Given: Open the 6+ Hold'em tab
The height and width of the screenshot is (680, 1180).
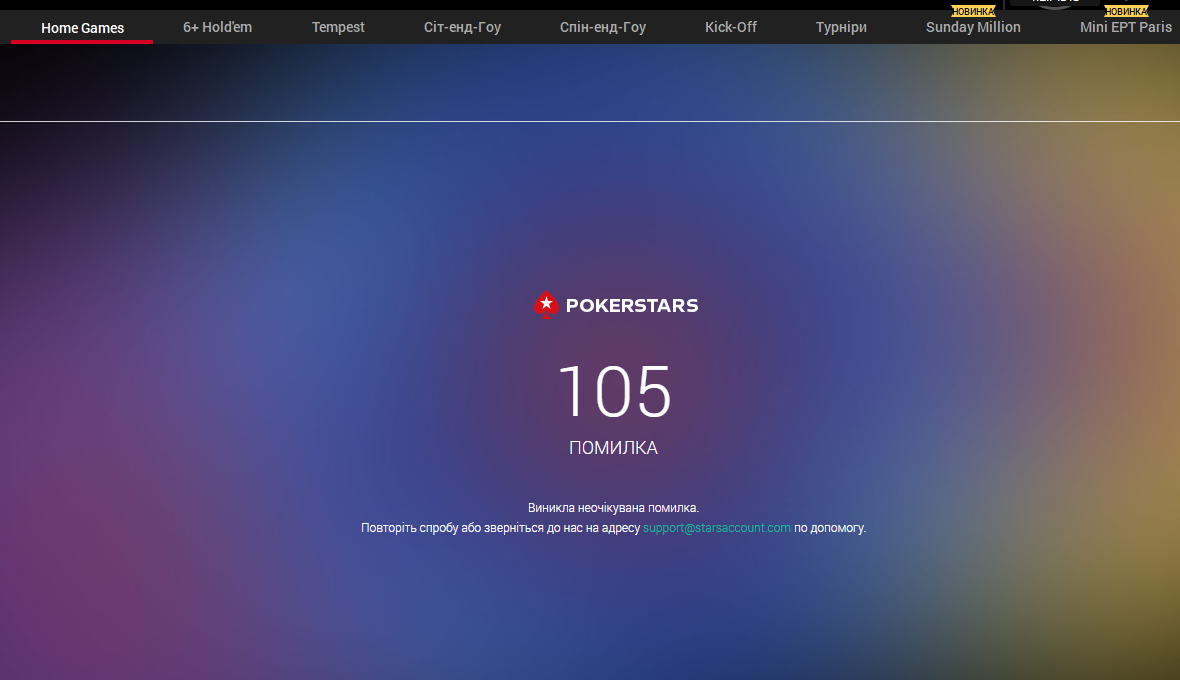Looking at the screenshot, I should [217, 27].
